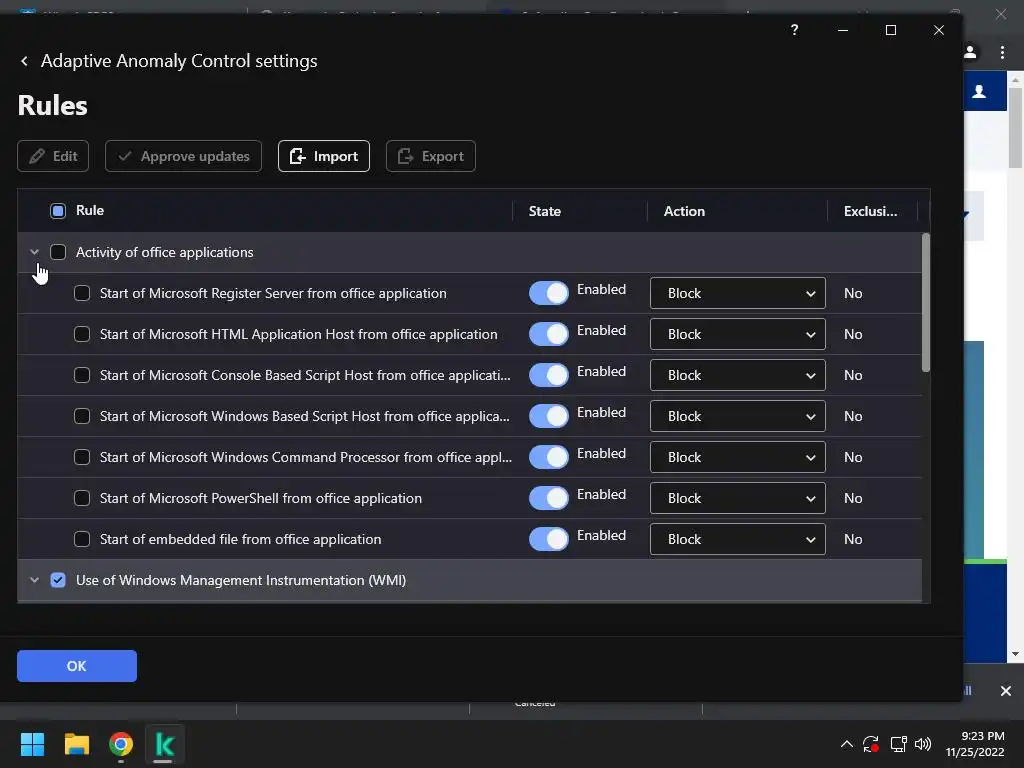Collapse the Use of Windows Management Instrumentation group

tap(35, 580)
